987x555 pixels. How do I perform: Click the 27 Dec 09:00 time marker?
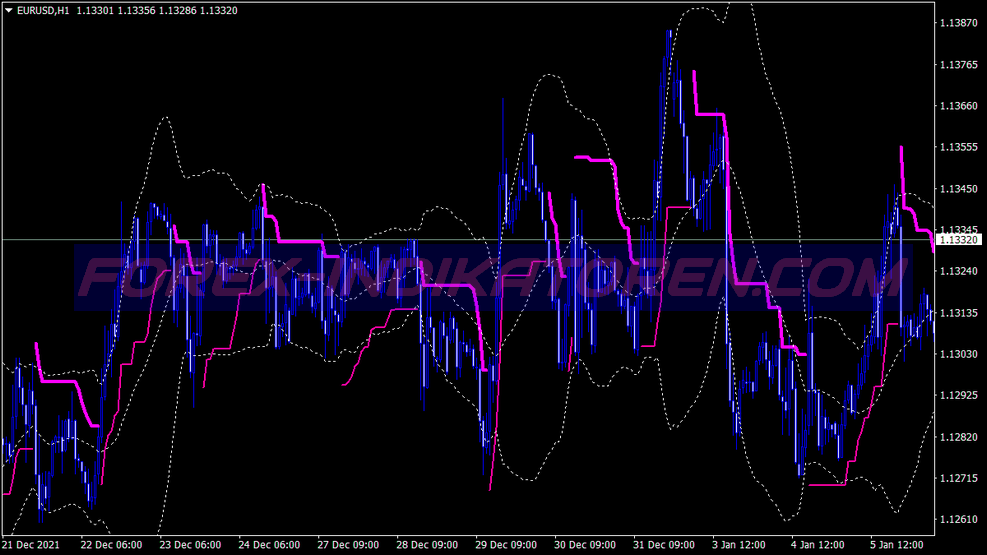click(348, 546)
